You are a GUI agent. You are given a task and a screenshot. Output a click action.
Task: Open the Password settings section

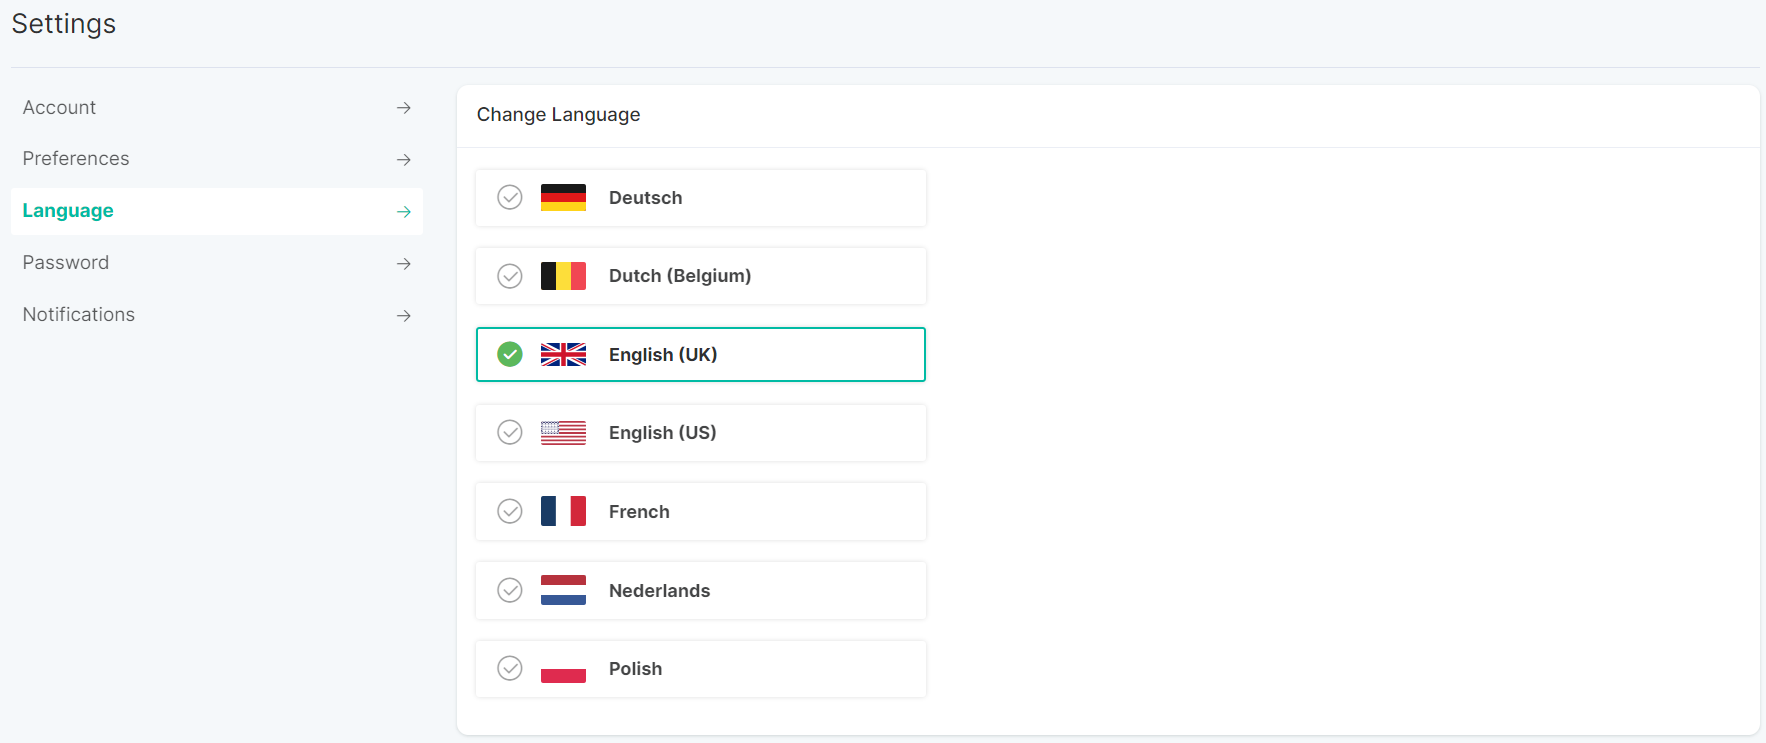coord(217,263)
